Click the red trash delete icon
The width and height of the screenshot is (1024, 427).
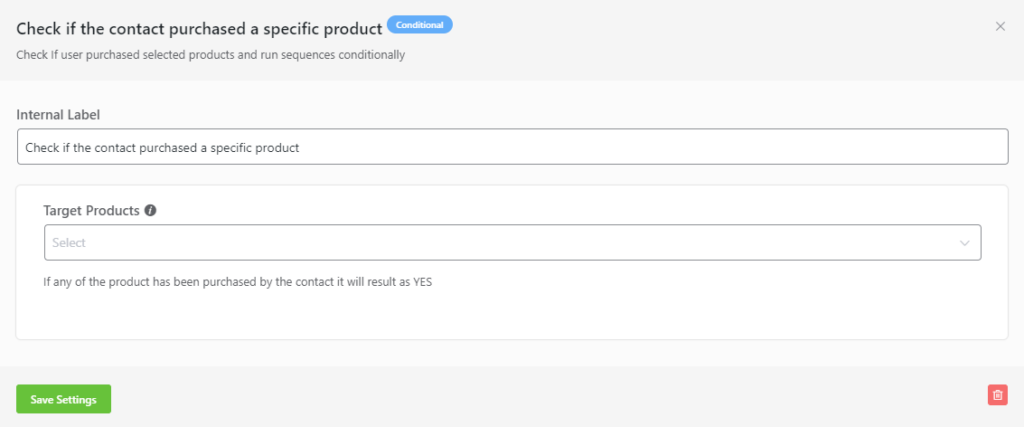click(x=997, y=395)
